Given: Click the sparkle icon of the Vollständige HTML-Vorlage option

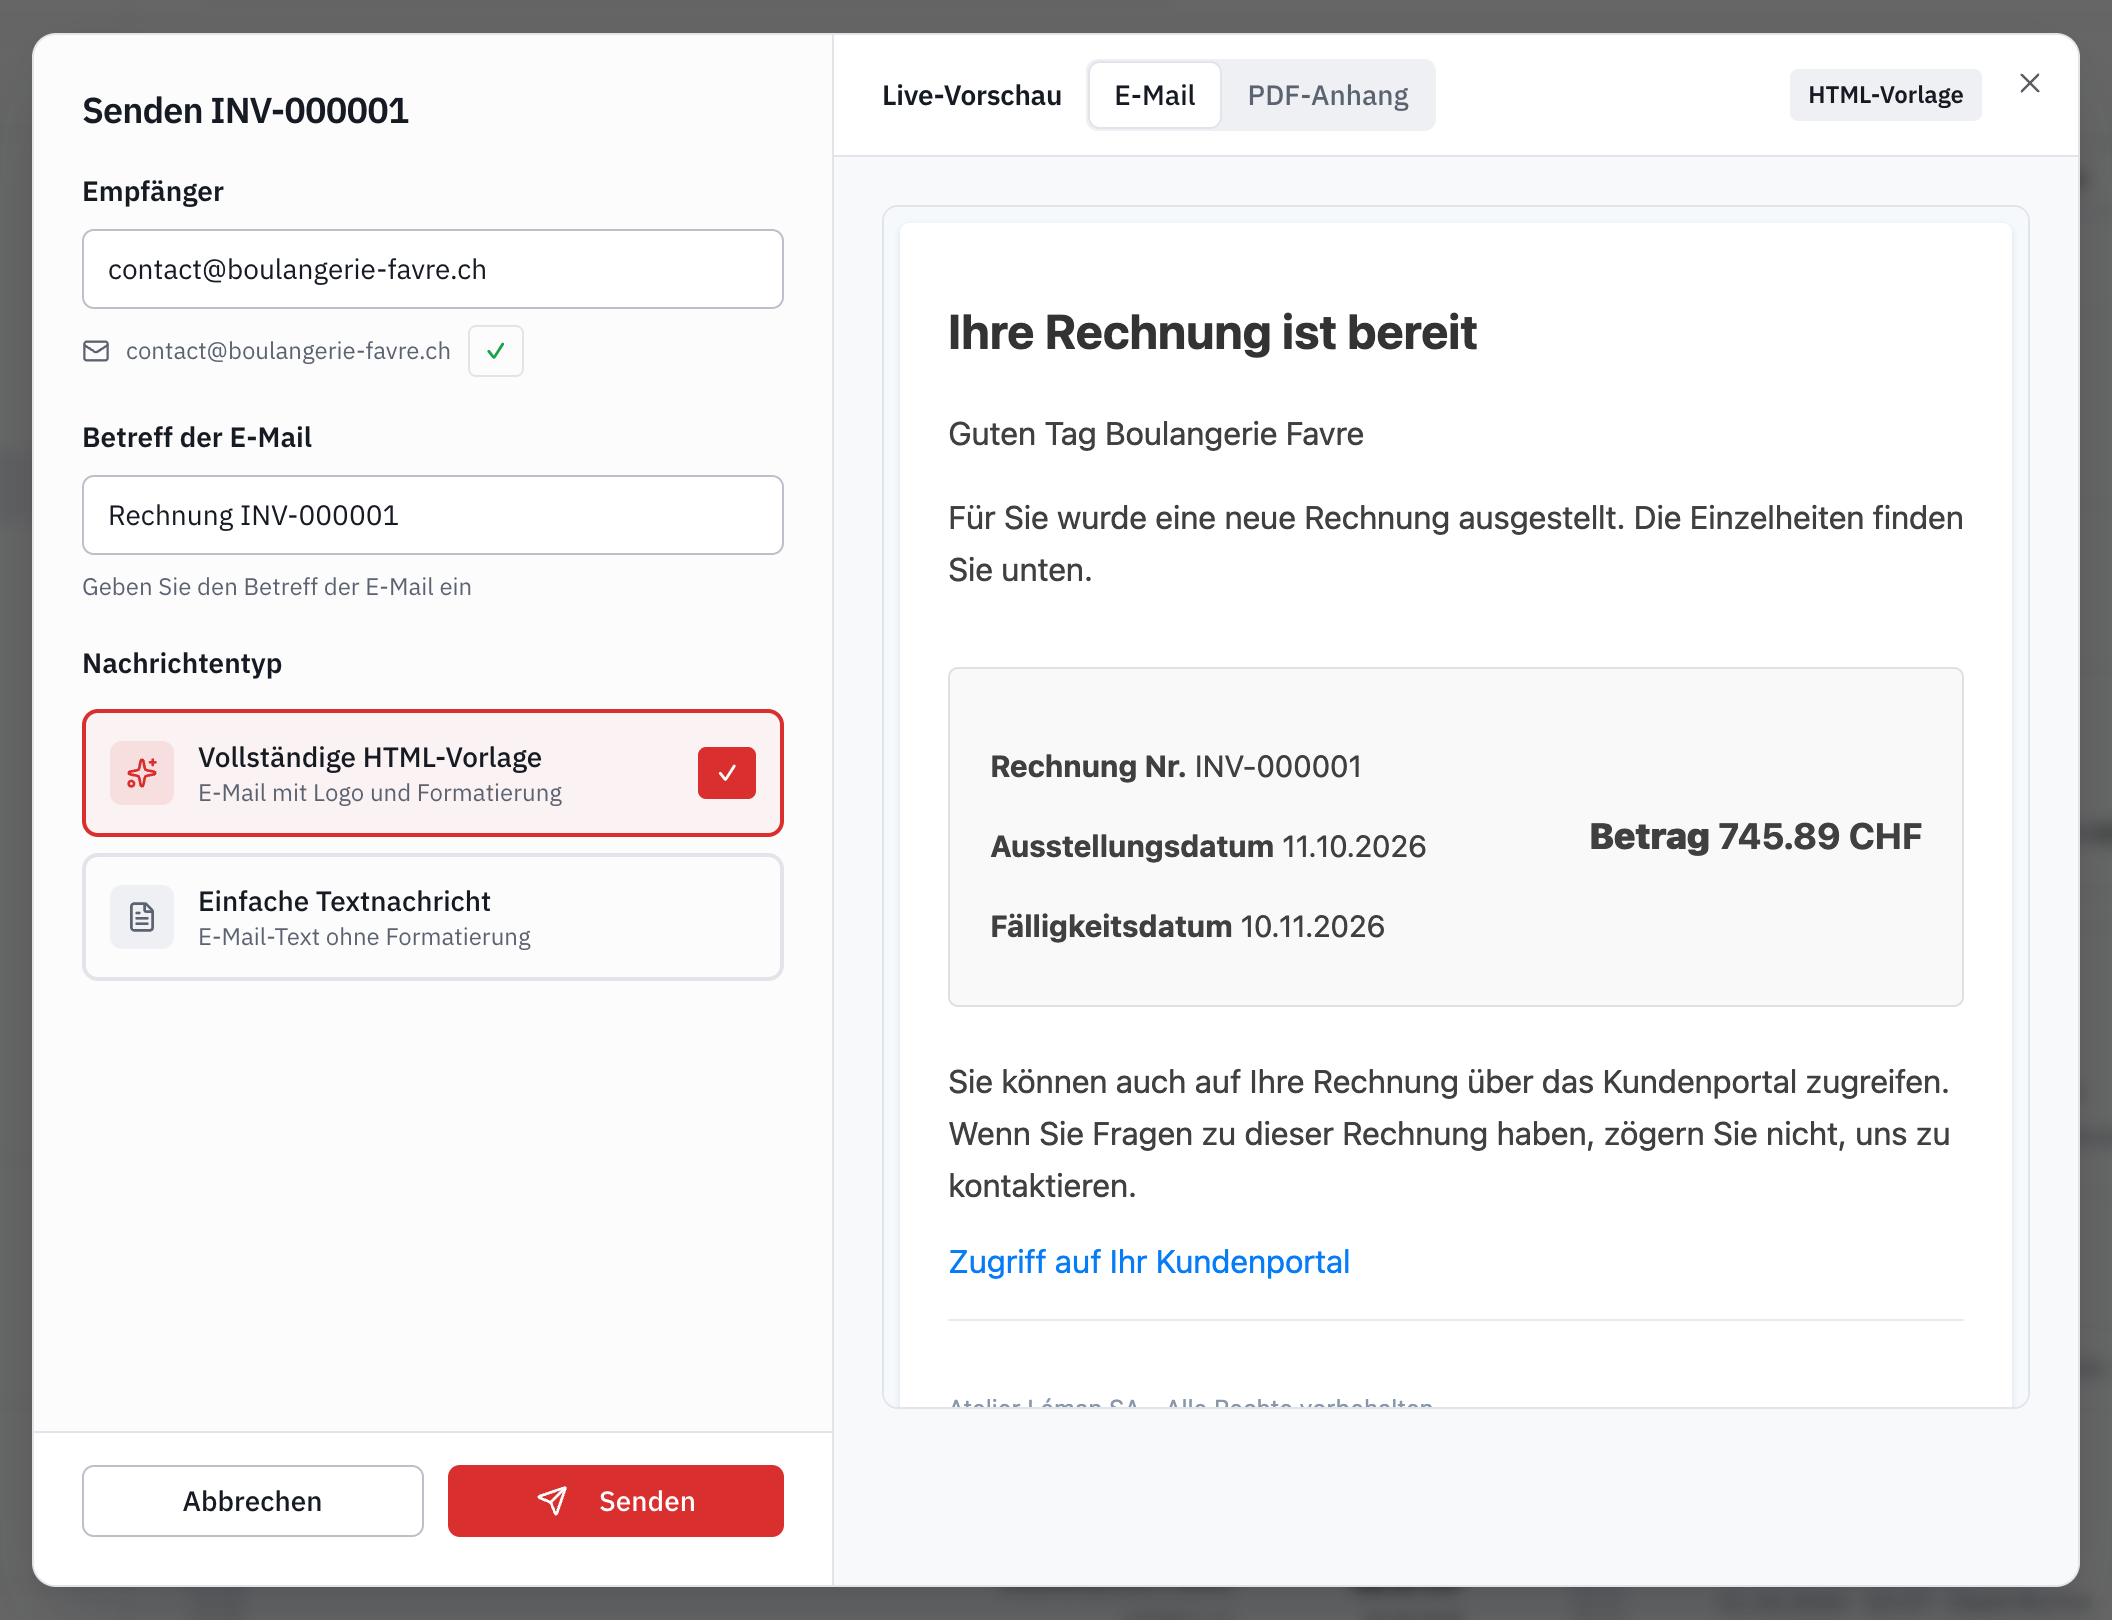Looking at the screenshot, I should point(142,773).
